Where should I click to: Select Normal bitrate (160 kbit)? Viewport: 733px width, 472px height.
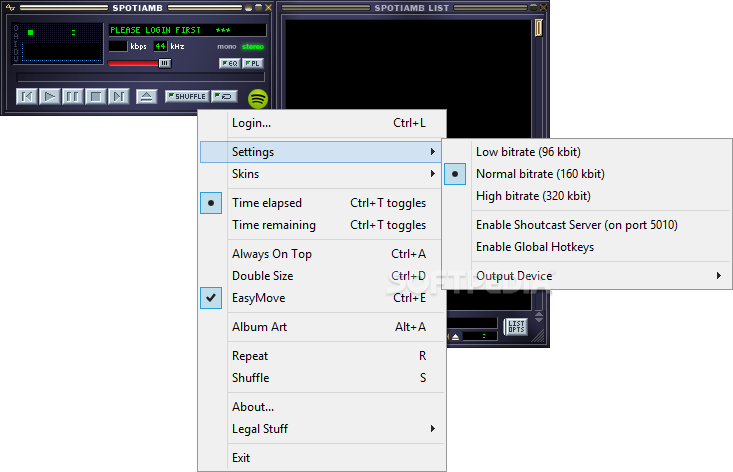tap(587, 174)
